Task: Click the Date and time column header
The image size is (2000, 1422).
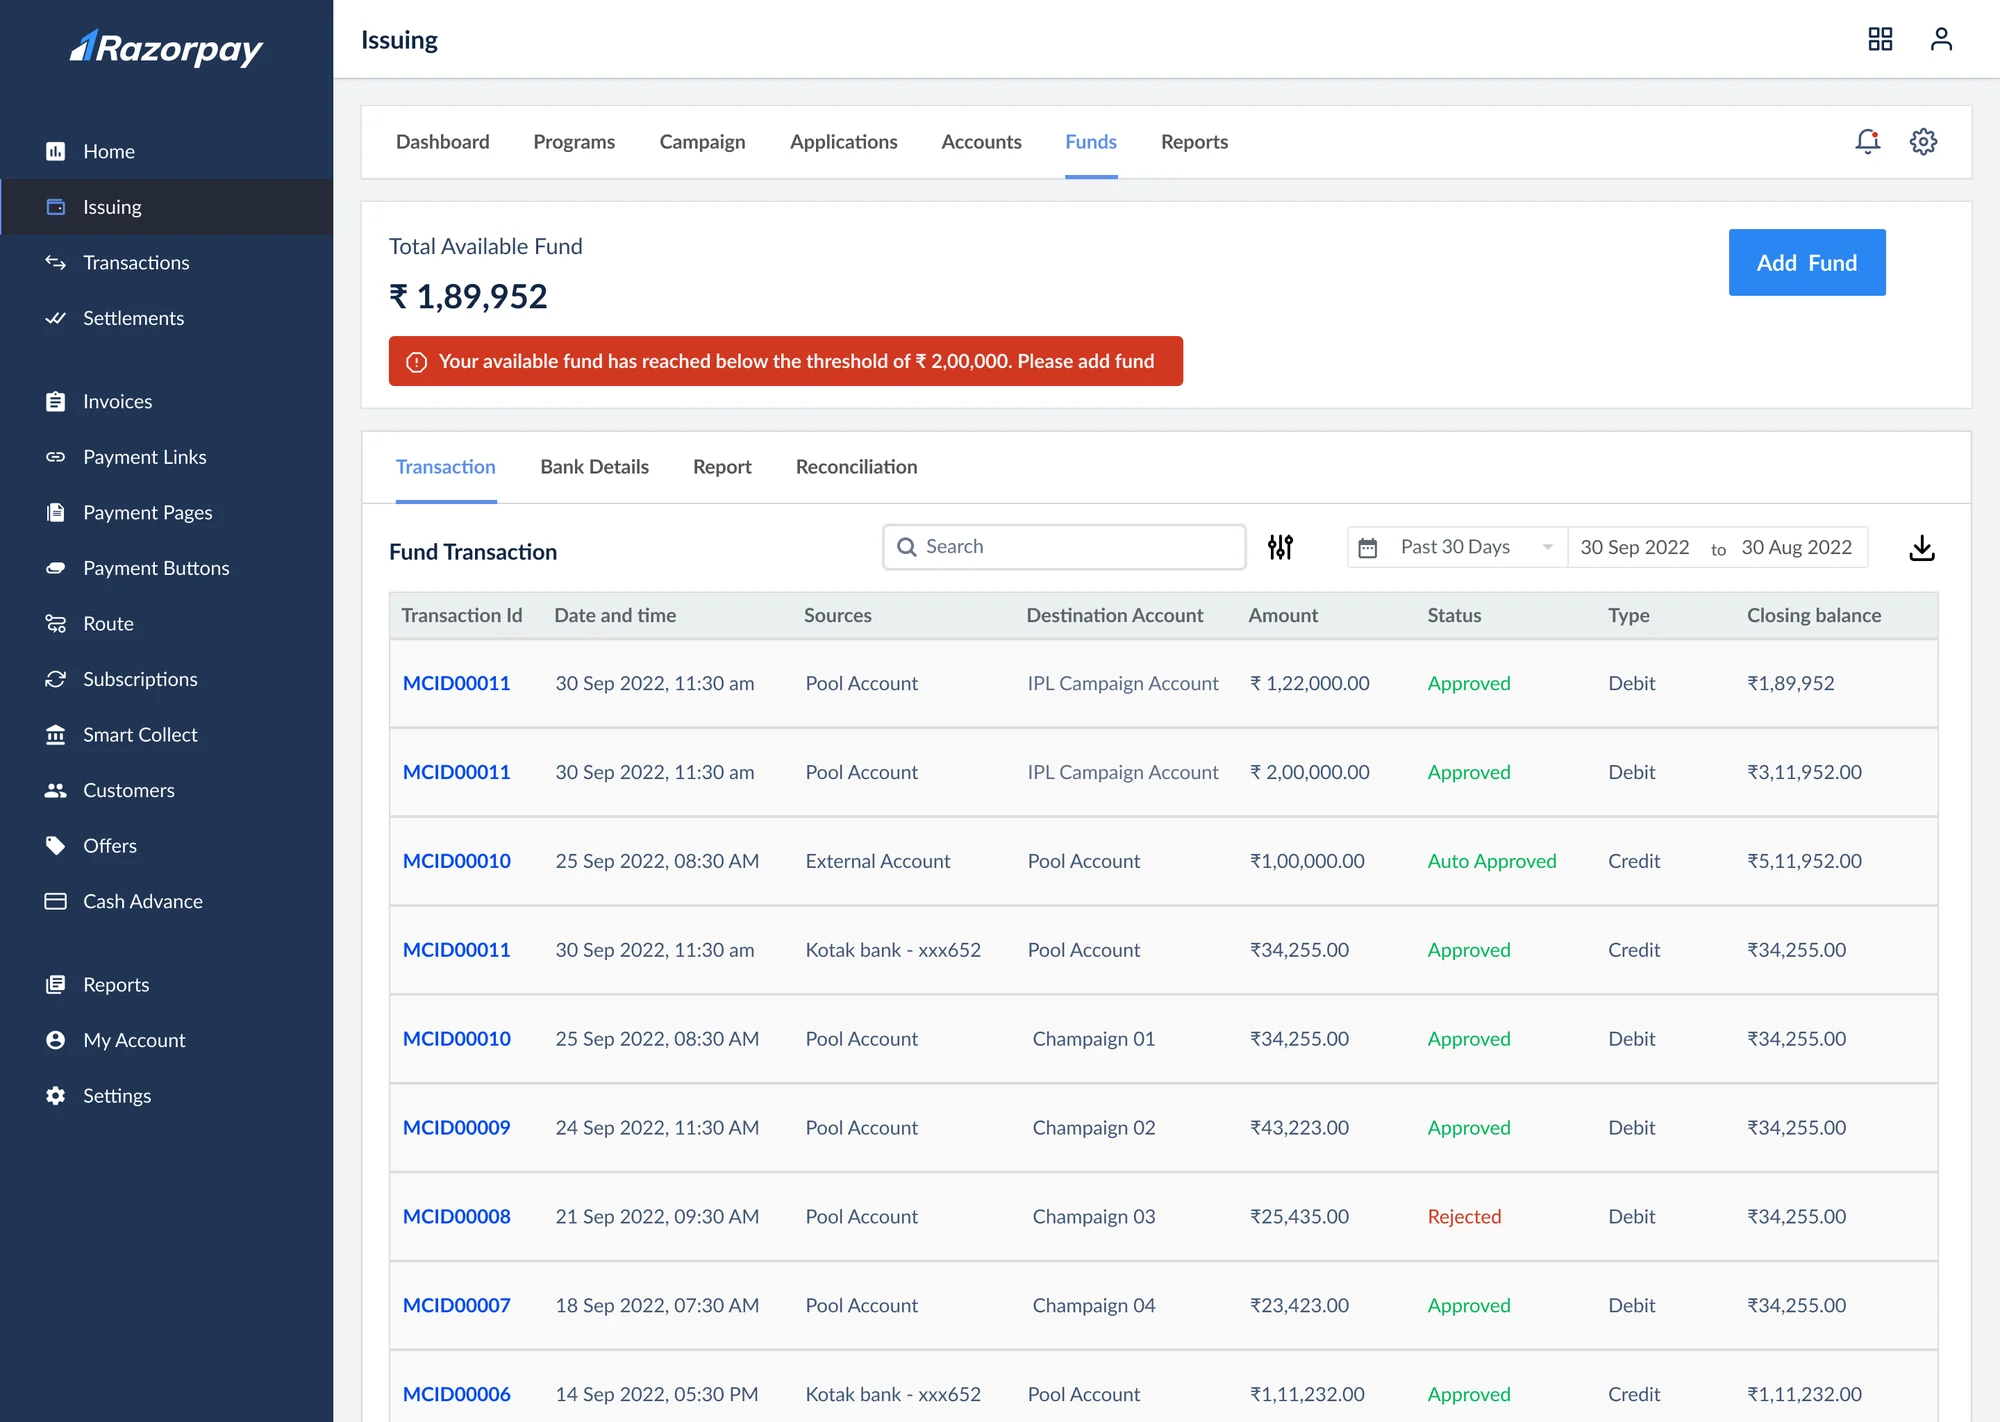Action: tap(615, 616)
